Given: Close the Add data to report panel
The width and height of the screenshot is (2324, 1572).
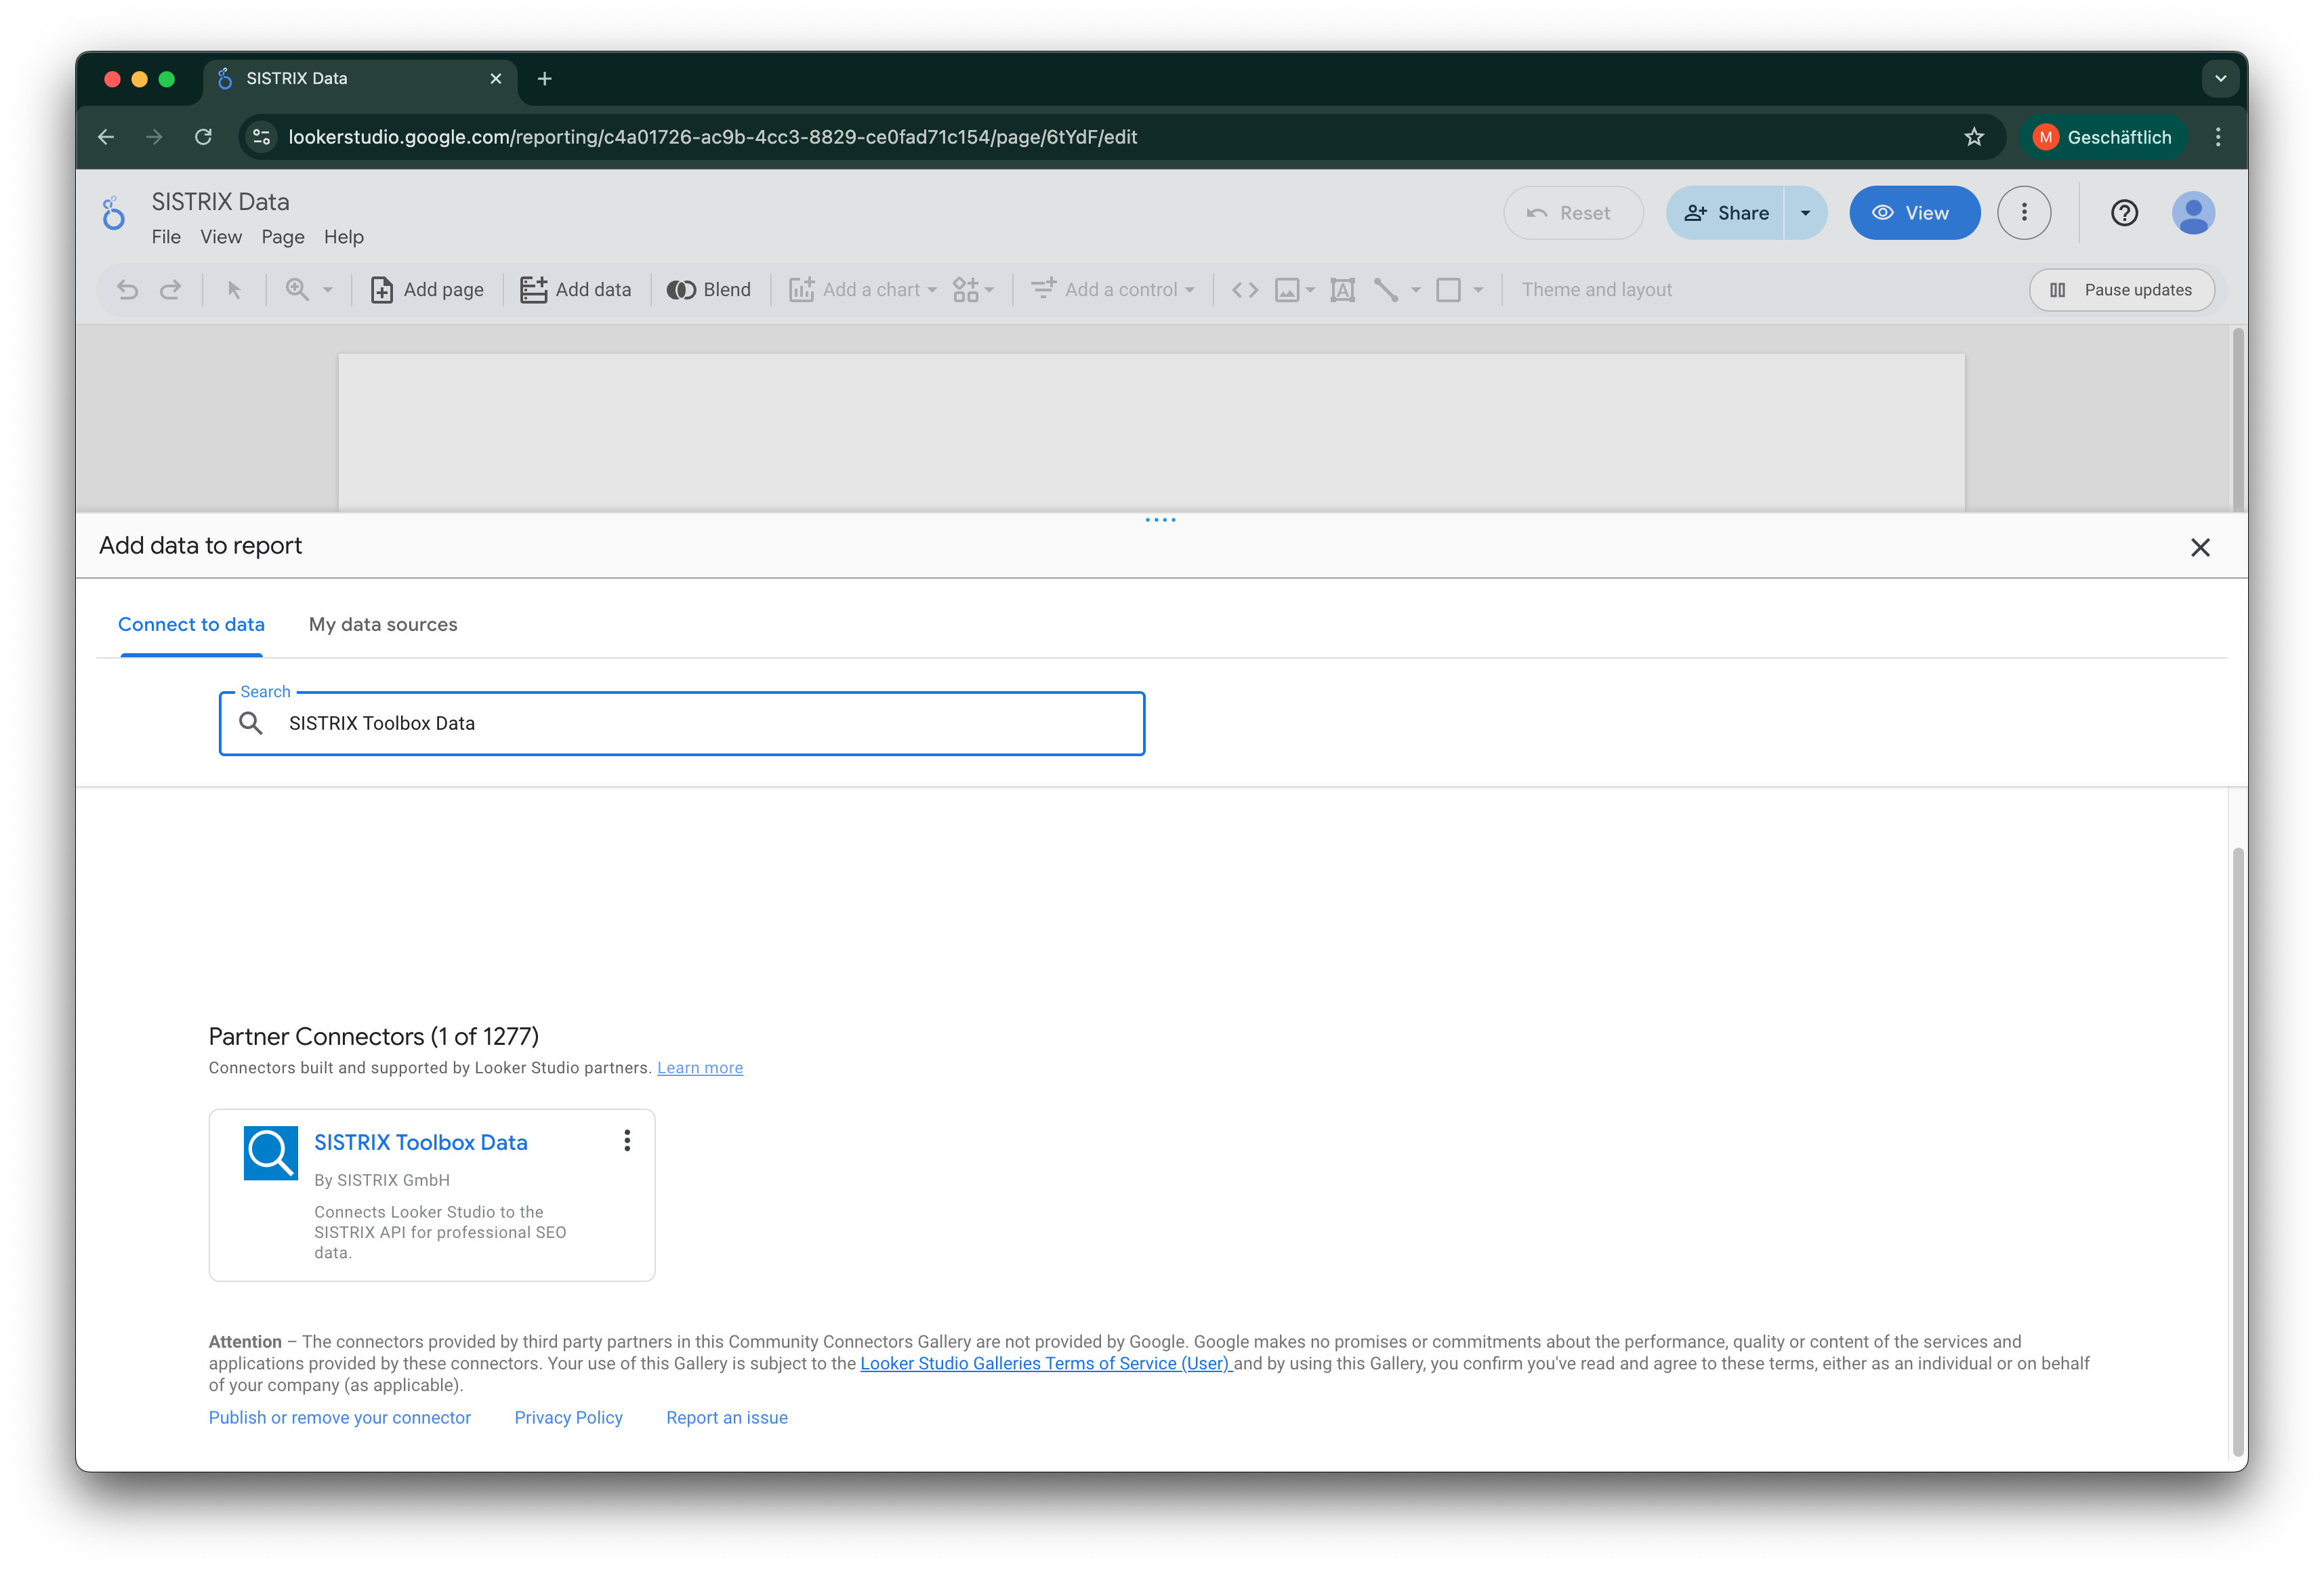Looking at the screenshot, I should coord(2200,547).
